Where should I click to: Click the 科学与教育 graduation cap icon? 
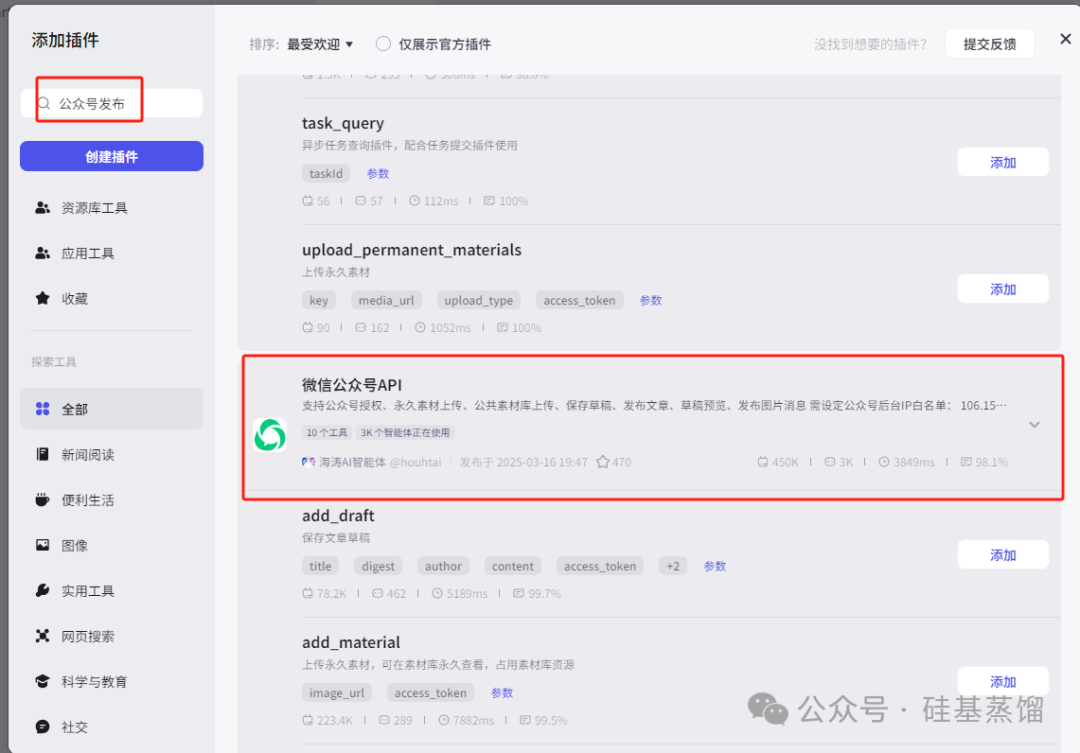point(43,681)
